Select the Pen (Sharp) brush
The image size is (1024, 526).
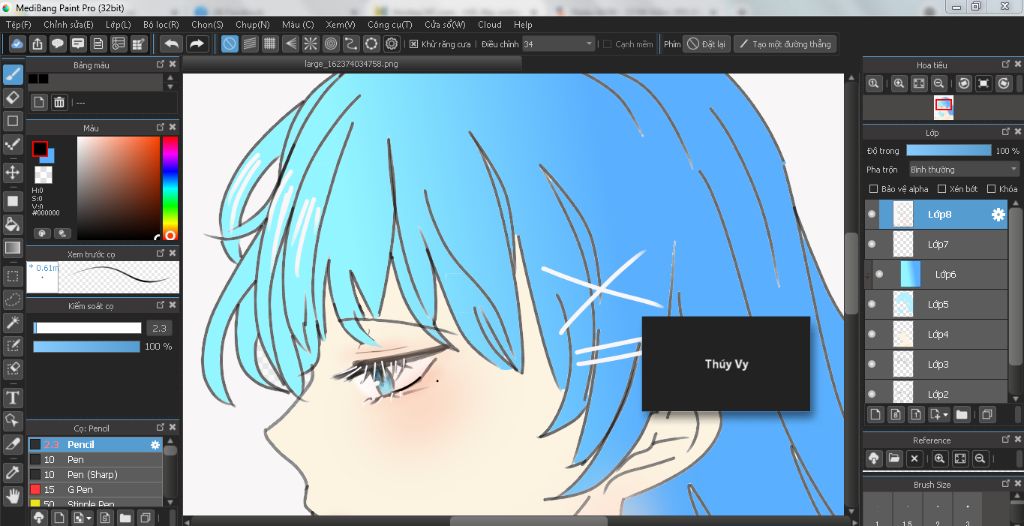pos(95,474)
